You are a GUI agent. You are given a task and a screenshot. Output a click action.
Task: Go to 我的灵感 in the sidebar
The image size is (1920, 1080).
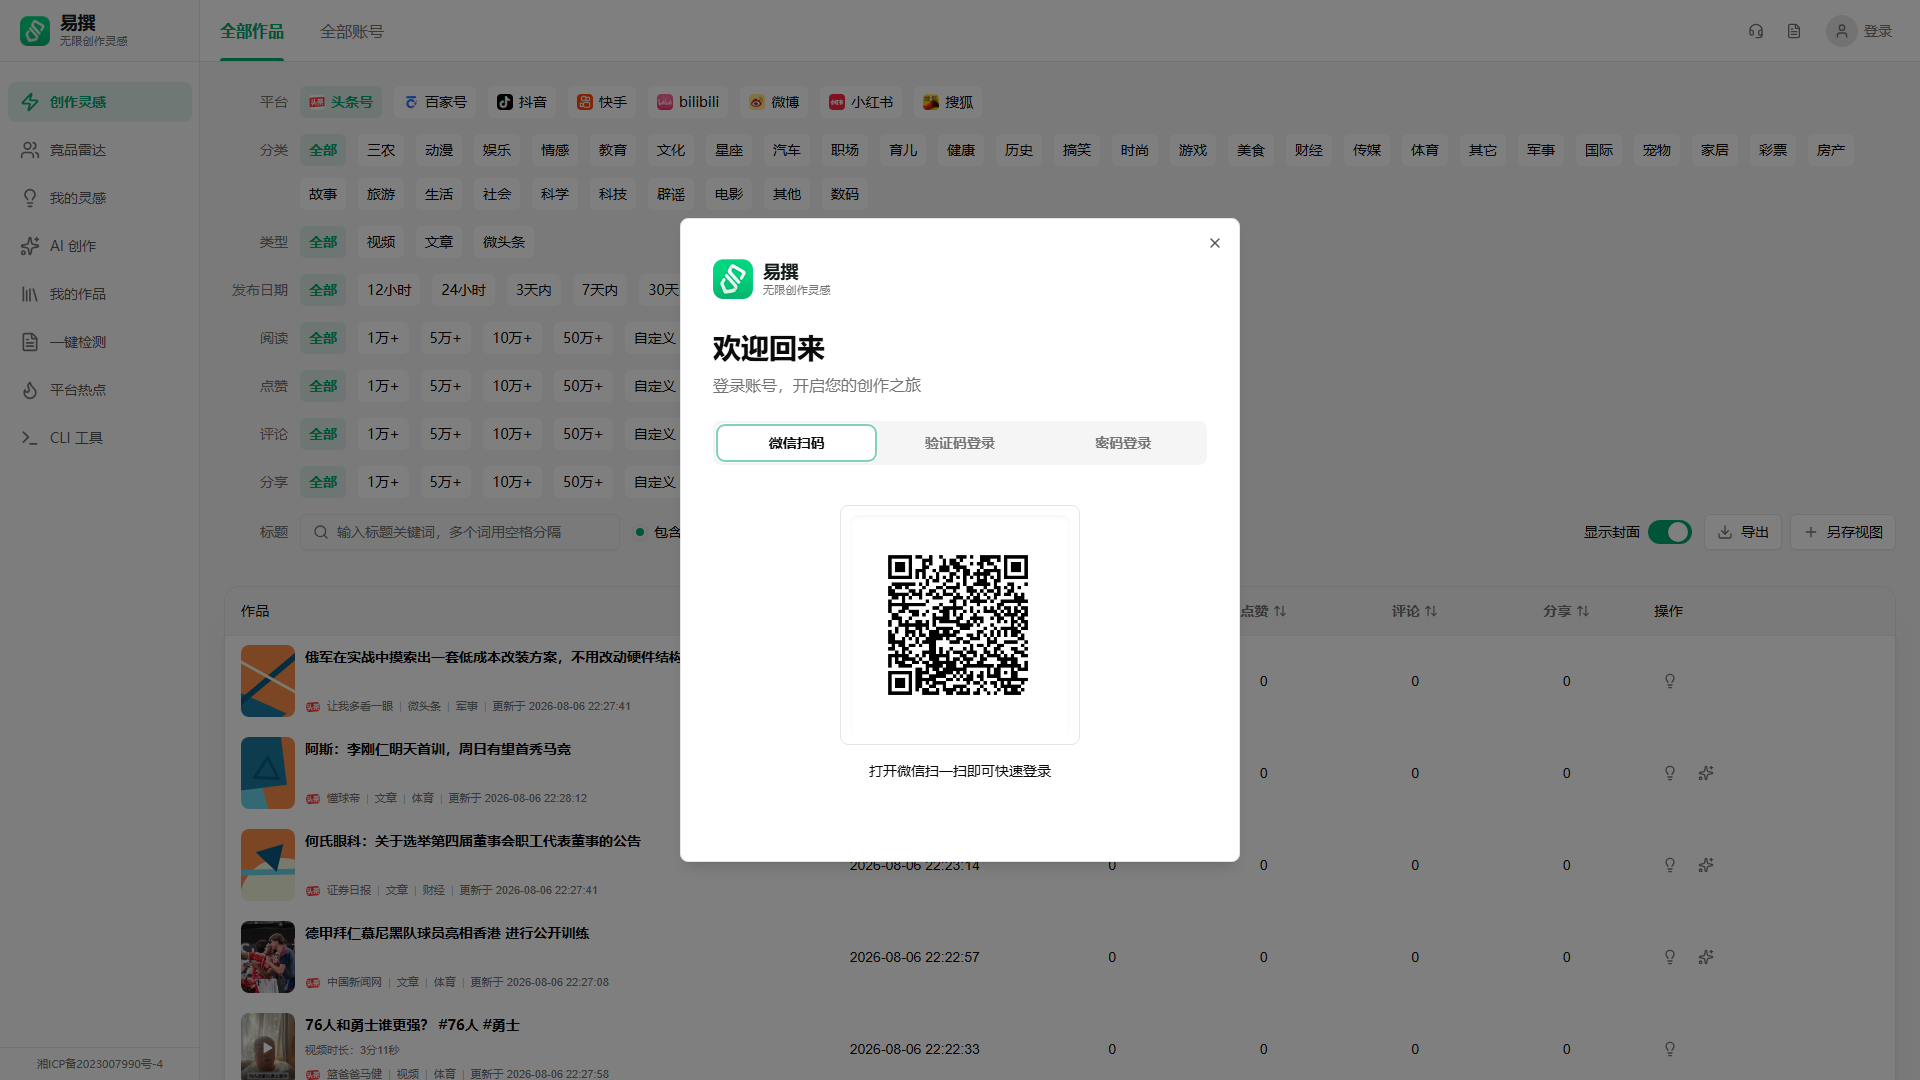pos(100,198)
